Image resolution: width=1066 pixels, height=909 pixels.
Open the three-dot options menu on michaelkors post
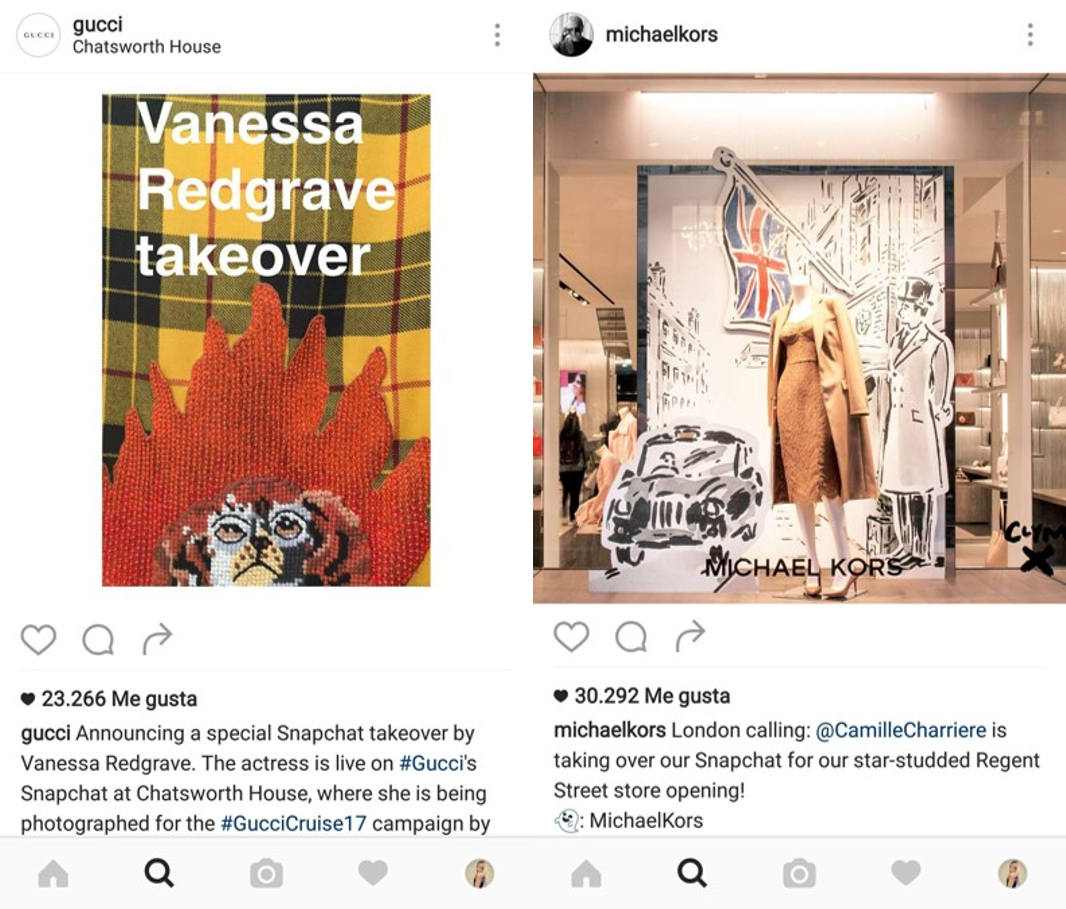[x=1031, y=34]
